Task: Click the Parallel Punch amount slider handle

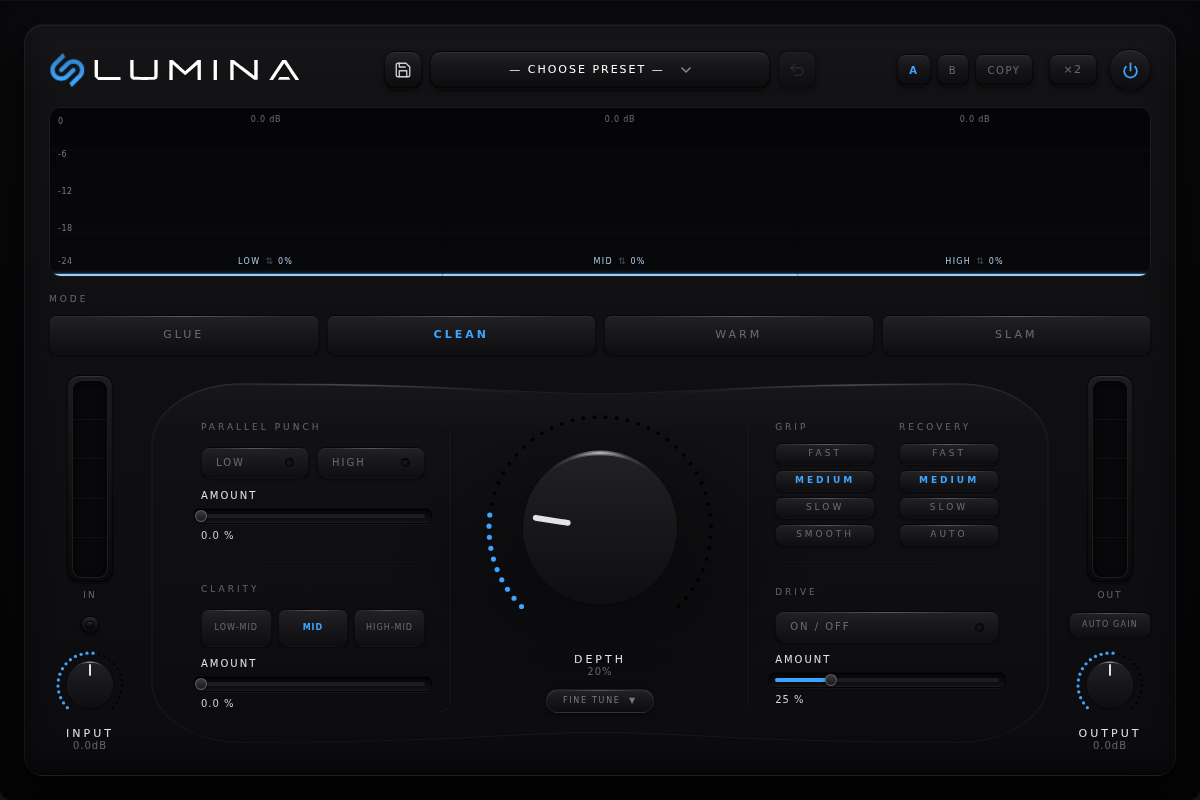Action: [x=201, y=516]
